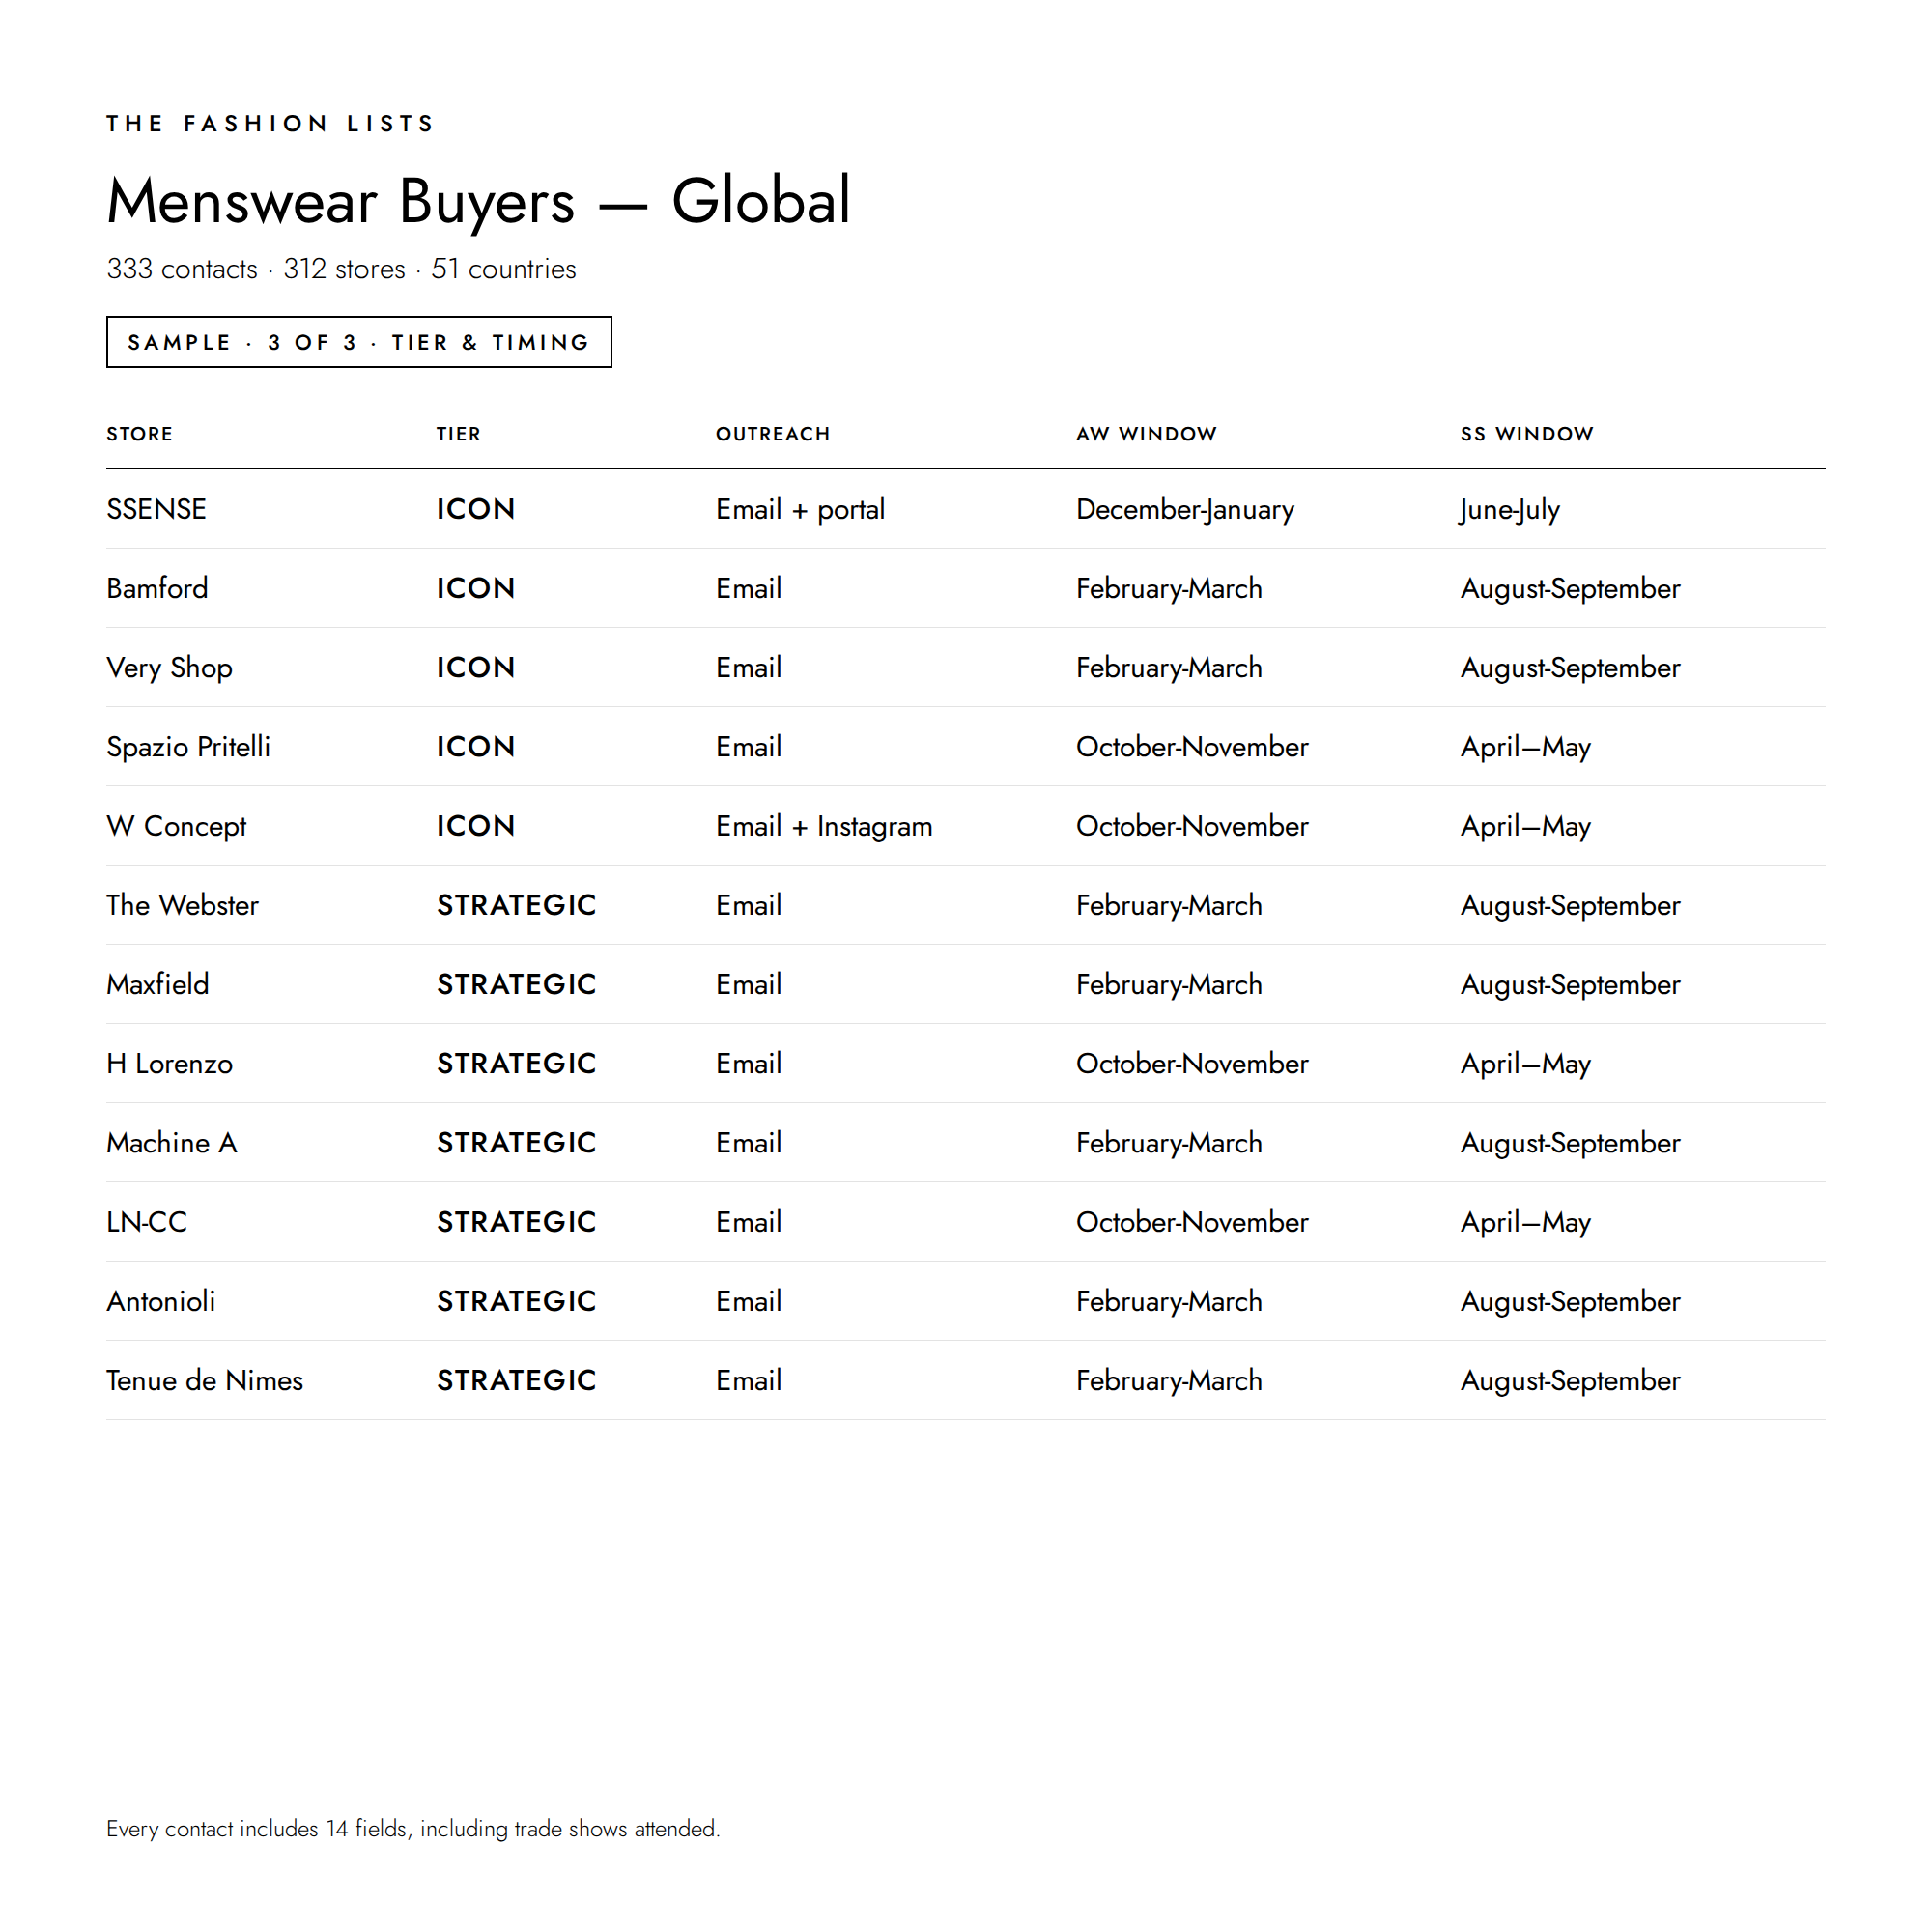Click Machine A's Email outreach cell
Screen dimensions: 1932x1932
click(x=749, y=1143)
